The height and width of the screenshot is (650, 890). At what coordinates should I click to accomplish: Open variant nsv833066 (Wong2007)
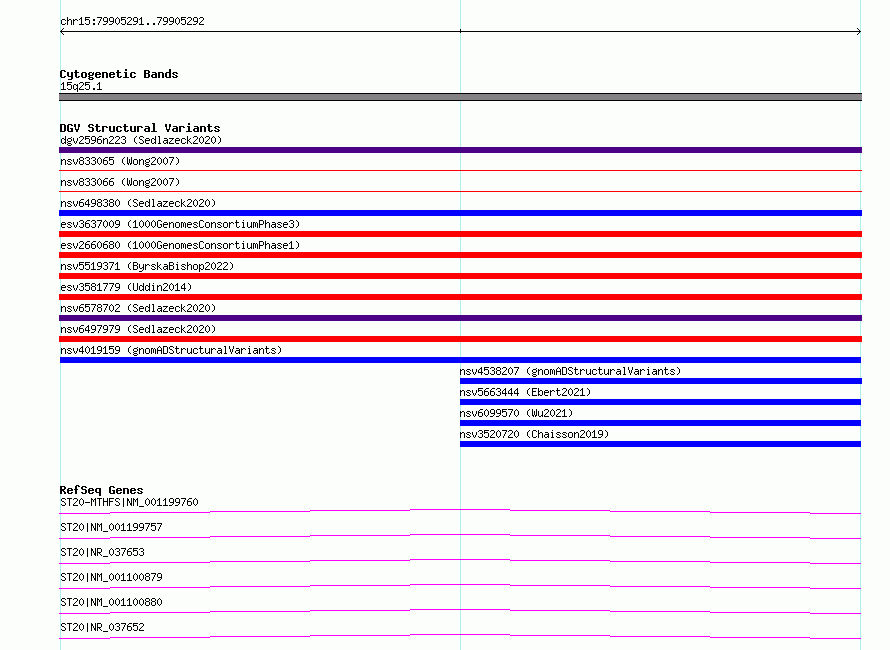coord(120,182)
